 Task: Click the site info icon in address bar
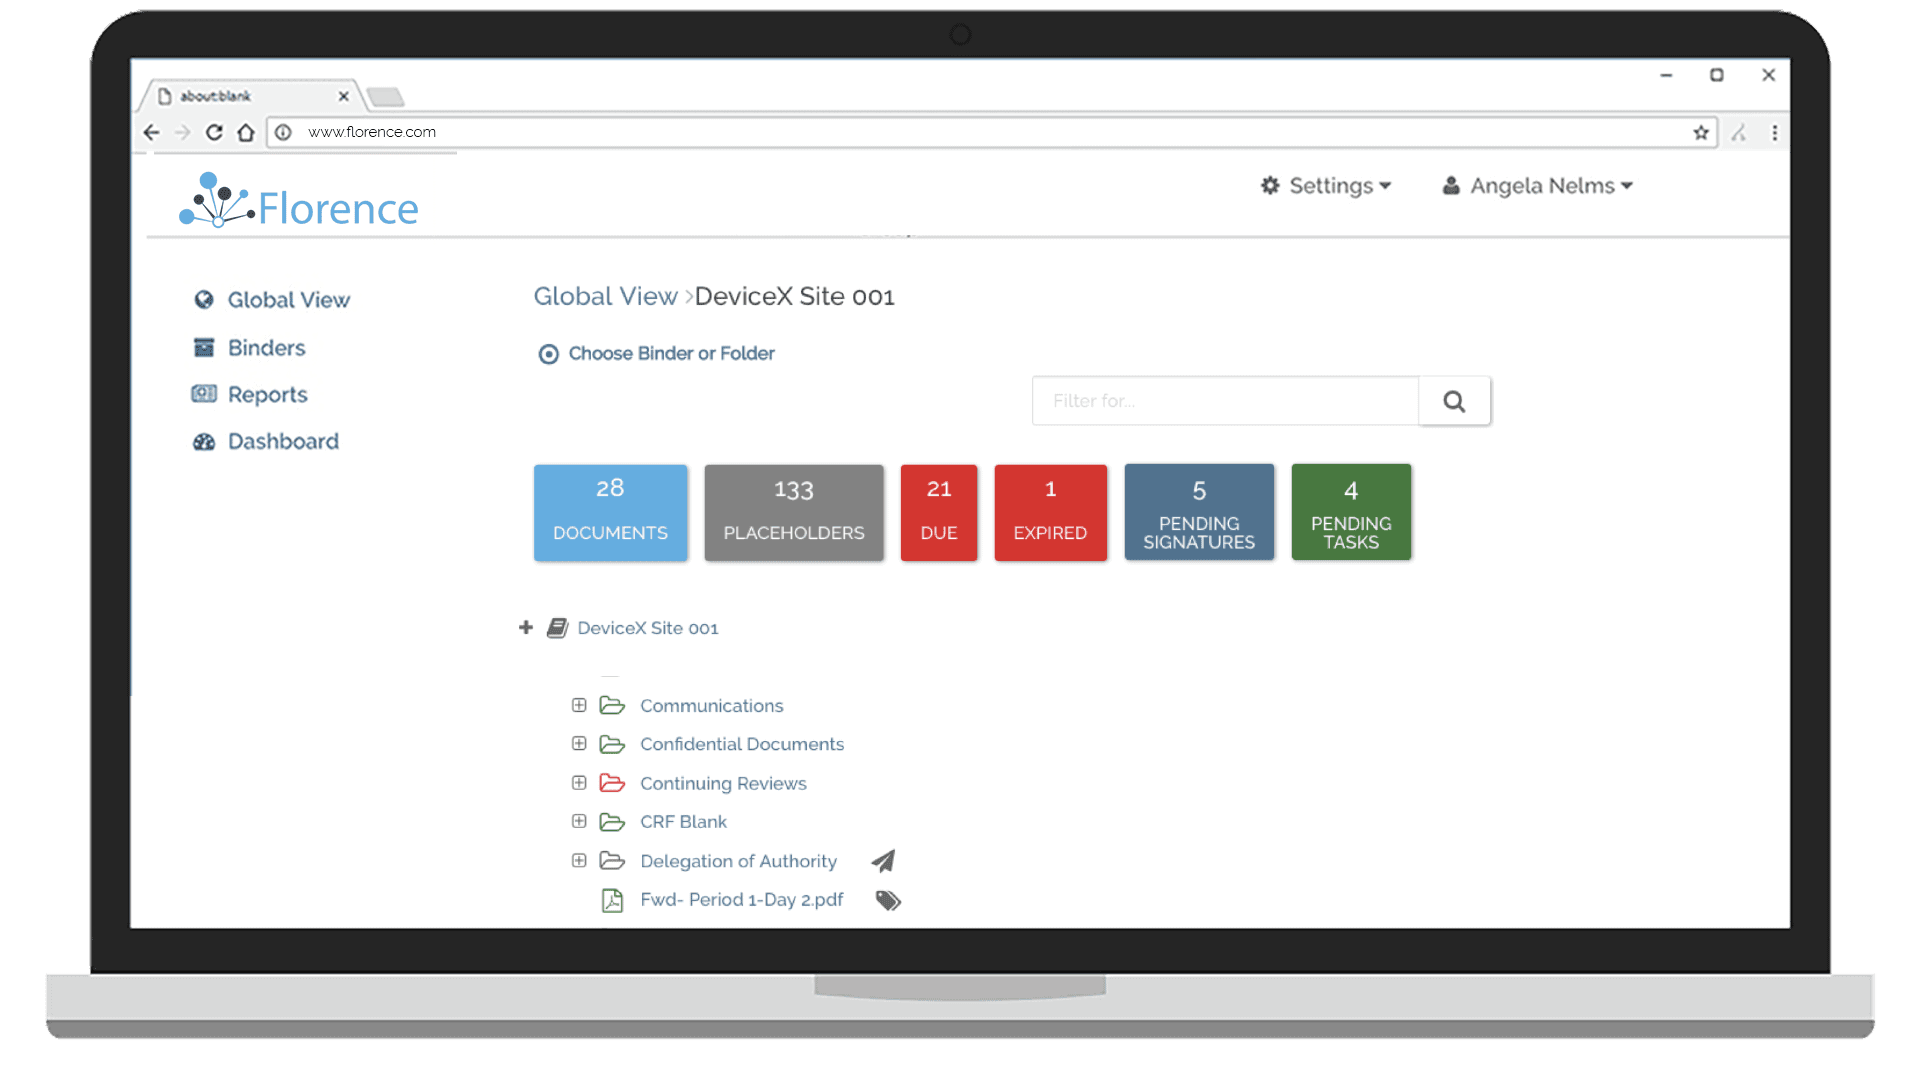pos(283,132)
